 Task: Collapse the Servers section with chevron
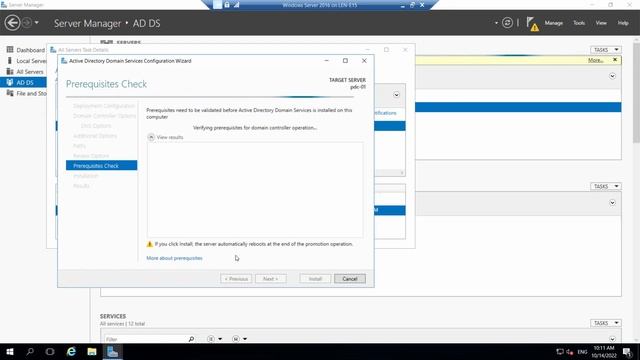pyautogui.click(x=612, y=76)
